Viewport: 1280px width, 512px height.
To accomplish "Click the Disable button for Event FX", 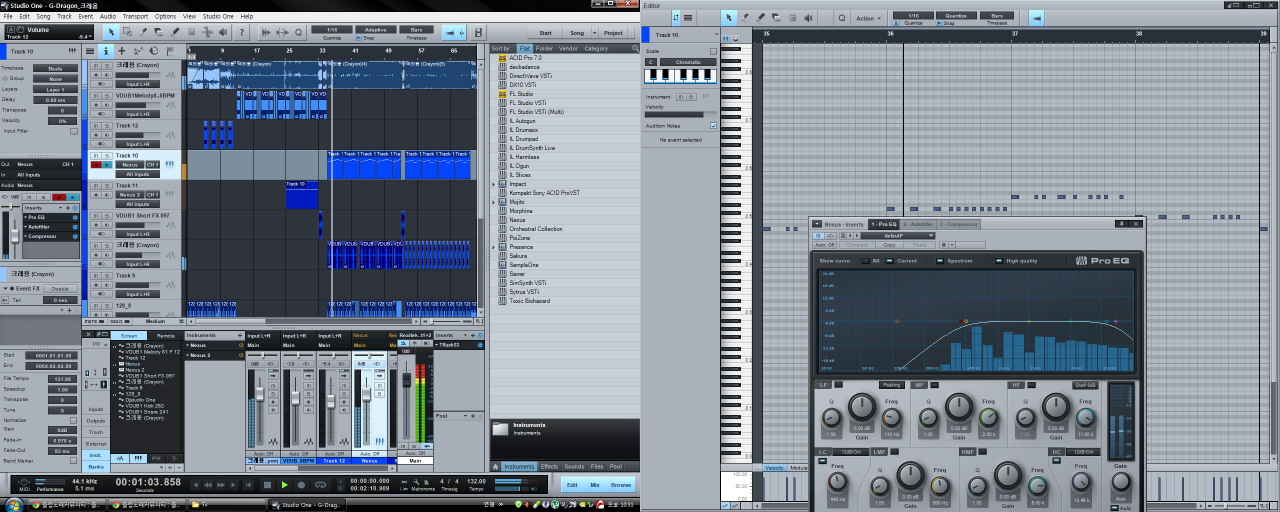I will [59, 288].
